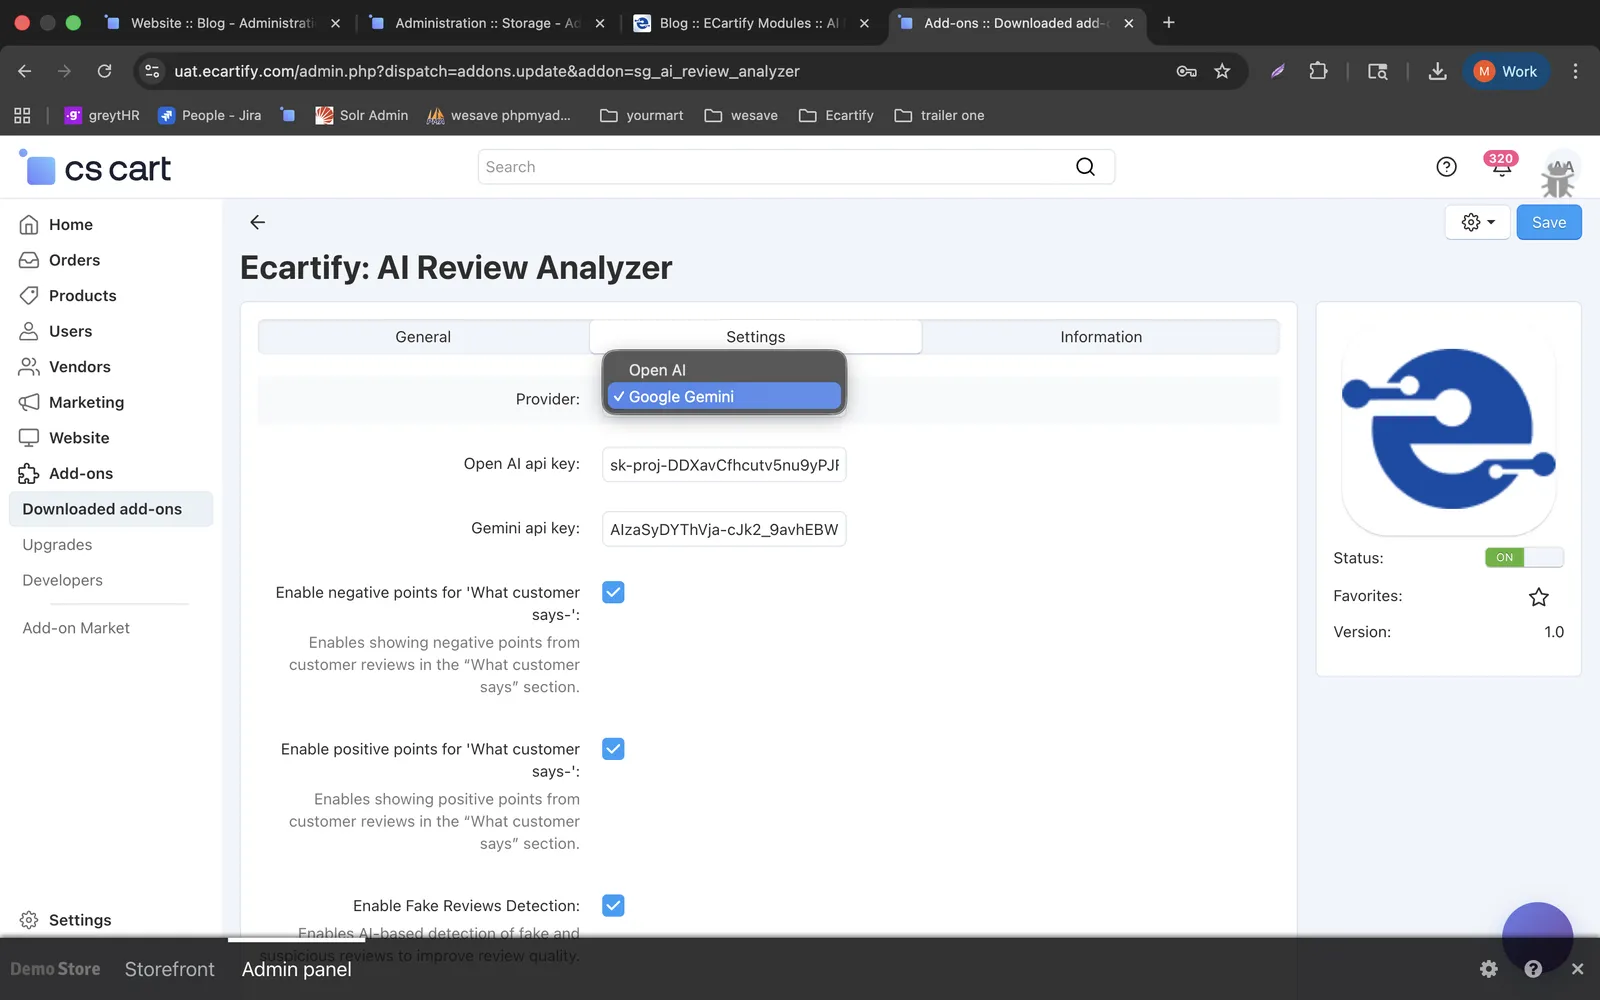Go to Vendors section
The height and width of the screenshot is (1000, 1600).
click(79, 367)
